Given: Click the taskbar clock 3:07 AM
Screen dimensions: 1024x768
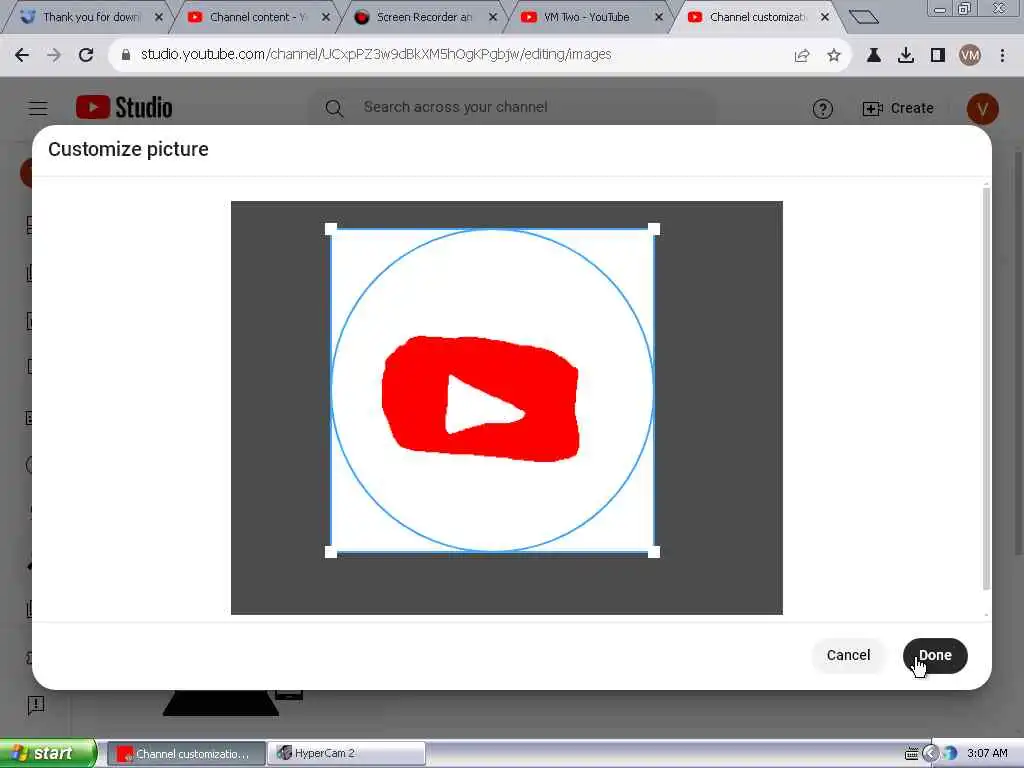Looking at the screenshot, I should [987, 754].
